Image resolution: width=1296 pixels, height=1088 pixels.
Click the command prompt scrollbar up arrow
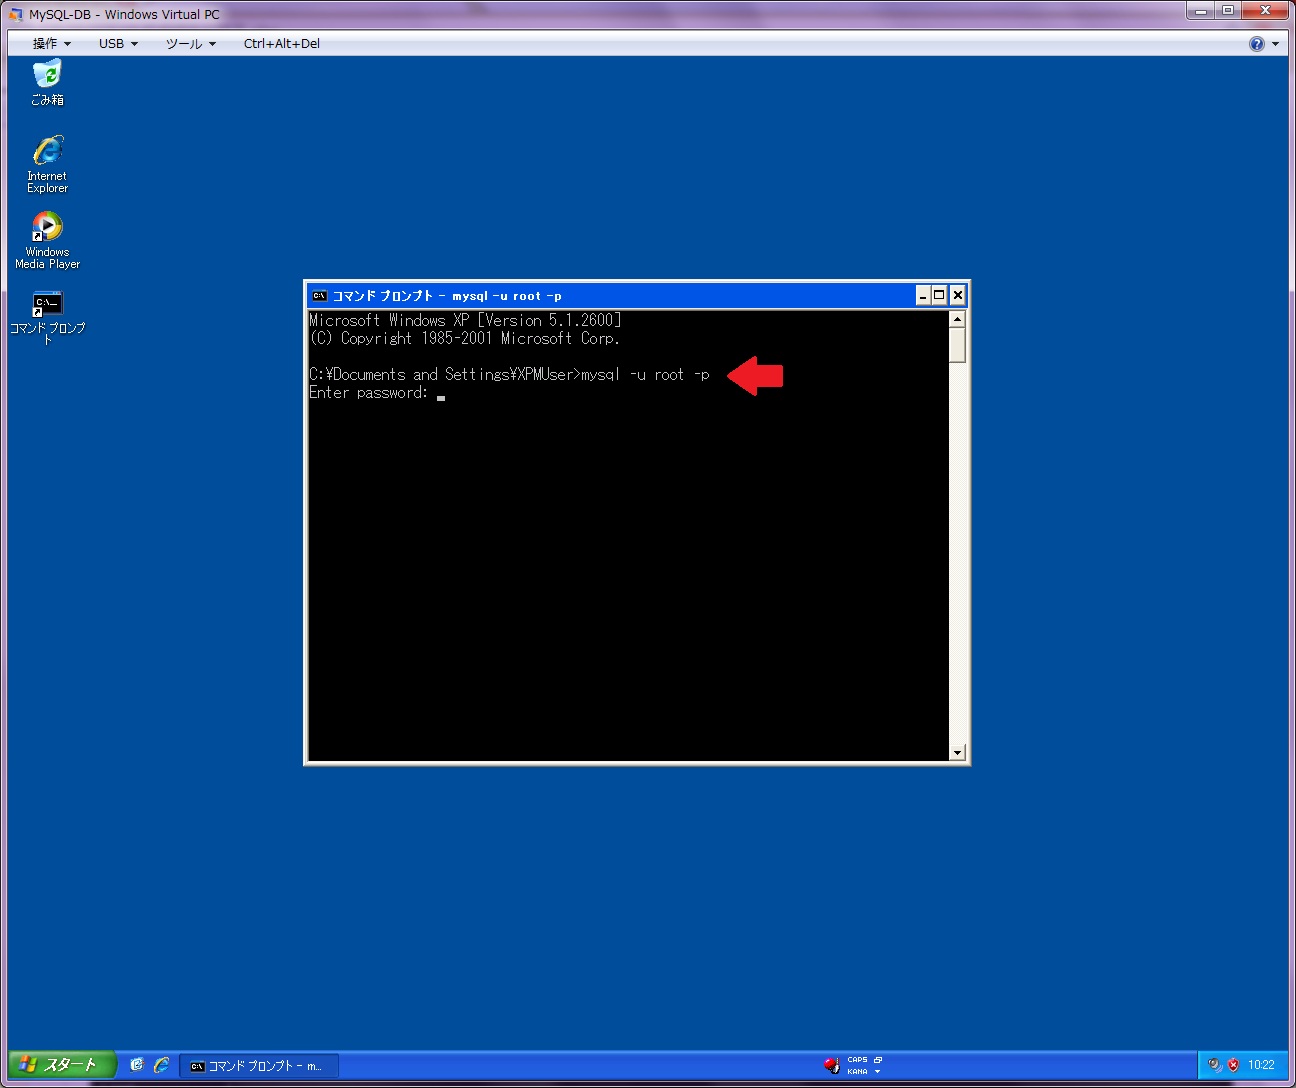(x=957, y=319)
